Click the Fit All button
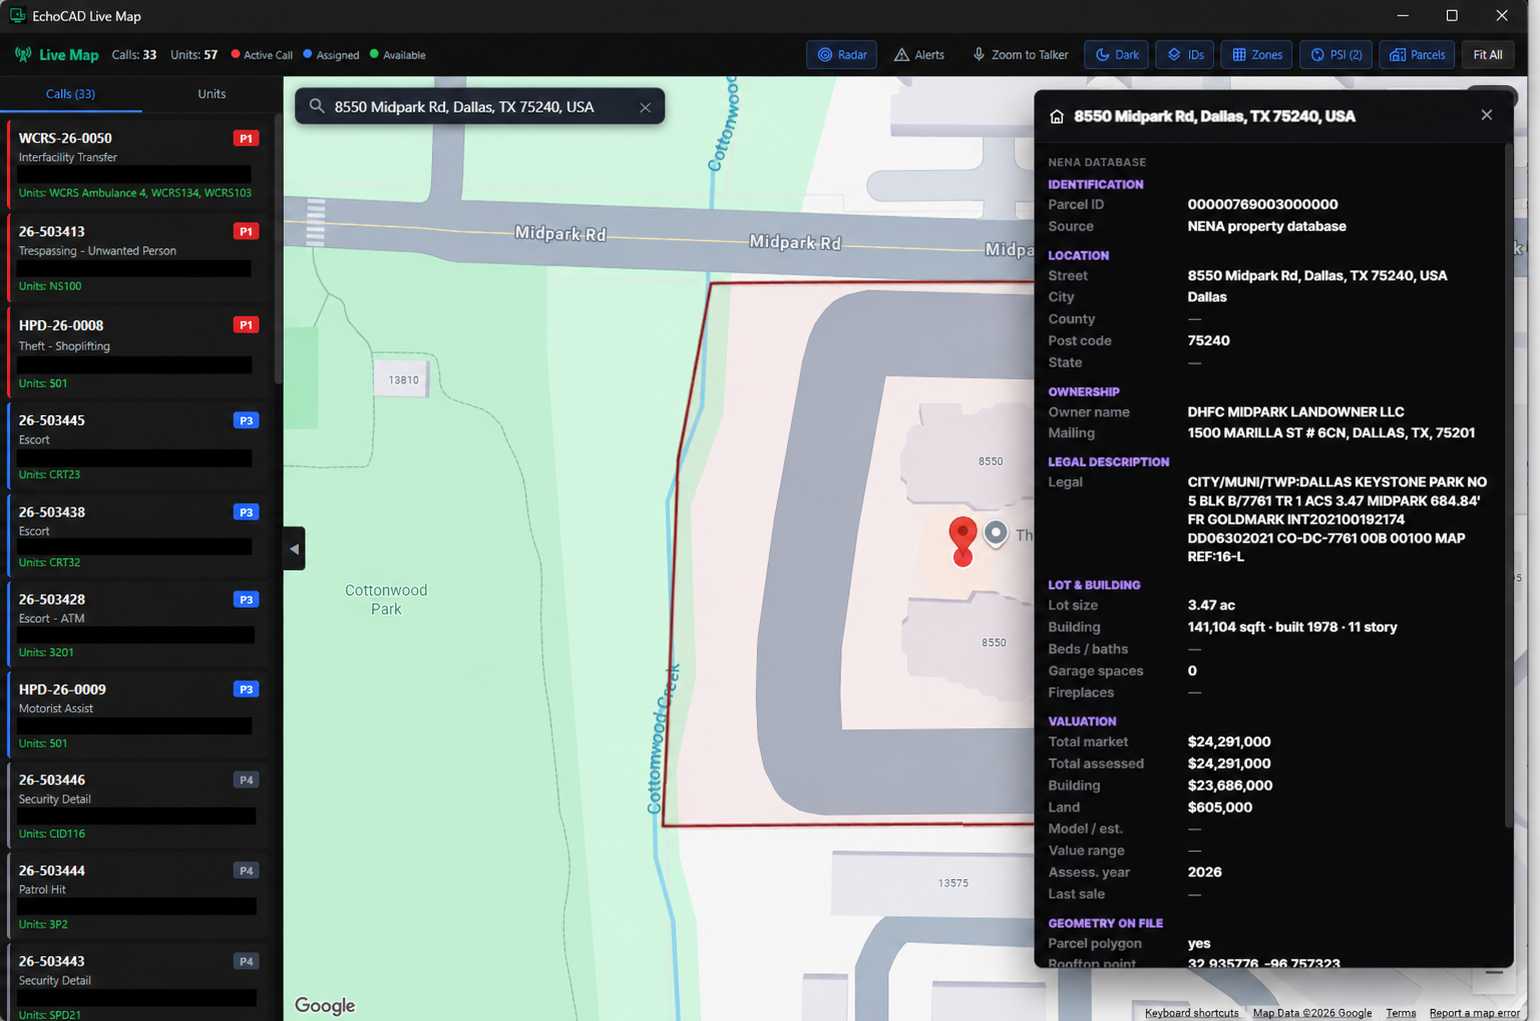 (x=1487, y=55)
